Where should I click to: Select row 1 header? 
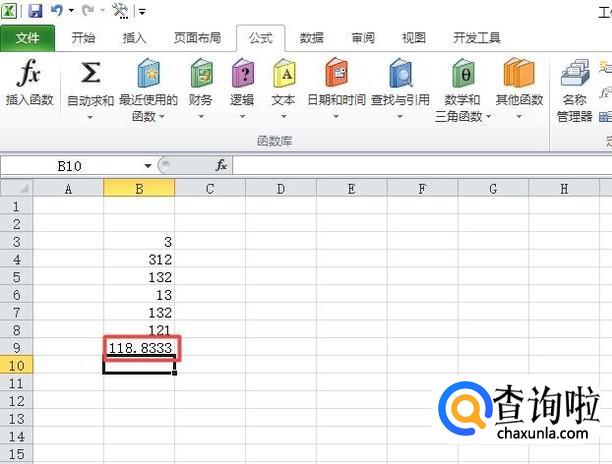16,206
